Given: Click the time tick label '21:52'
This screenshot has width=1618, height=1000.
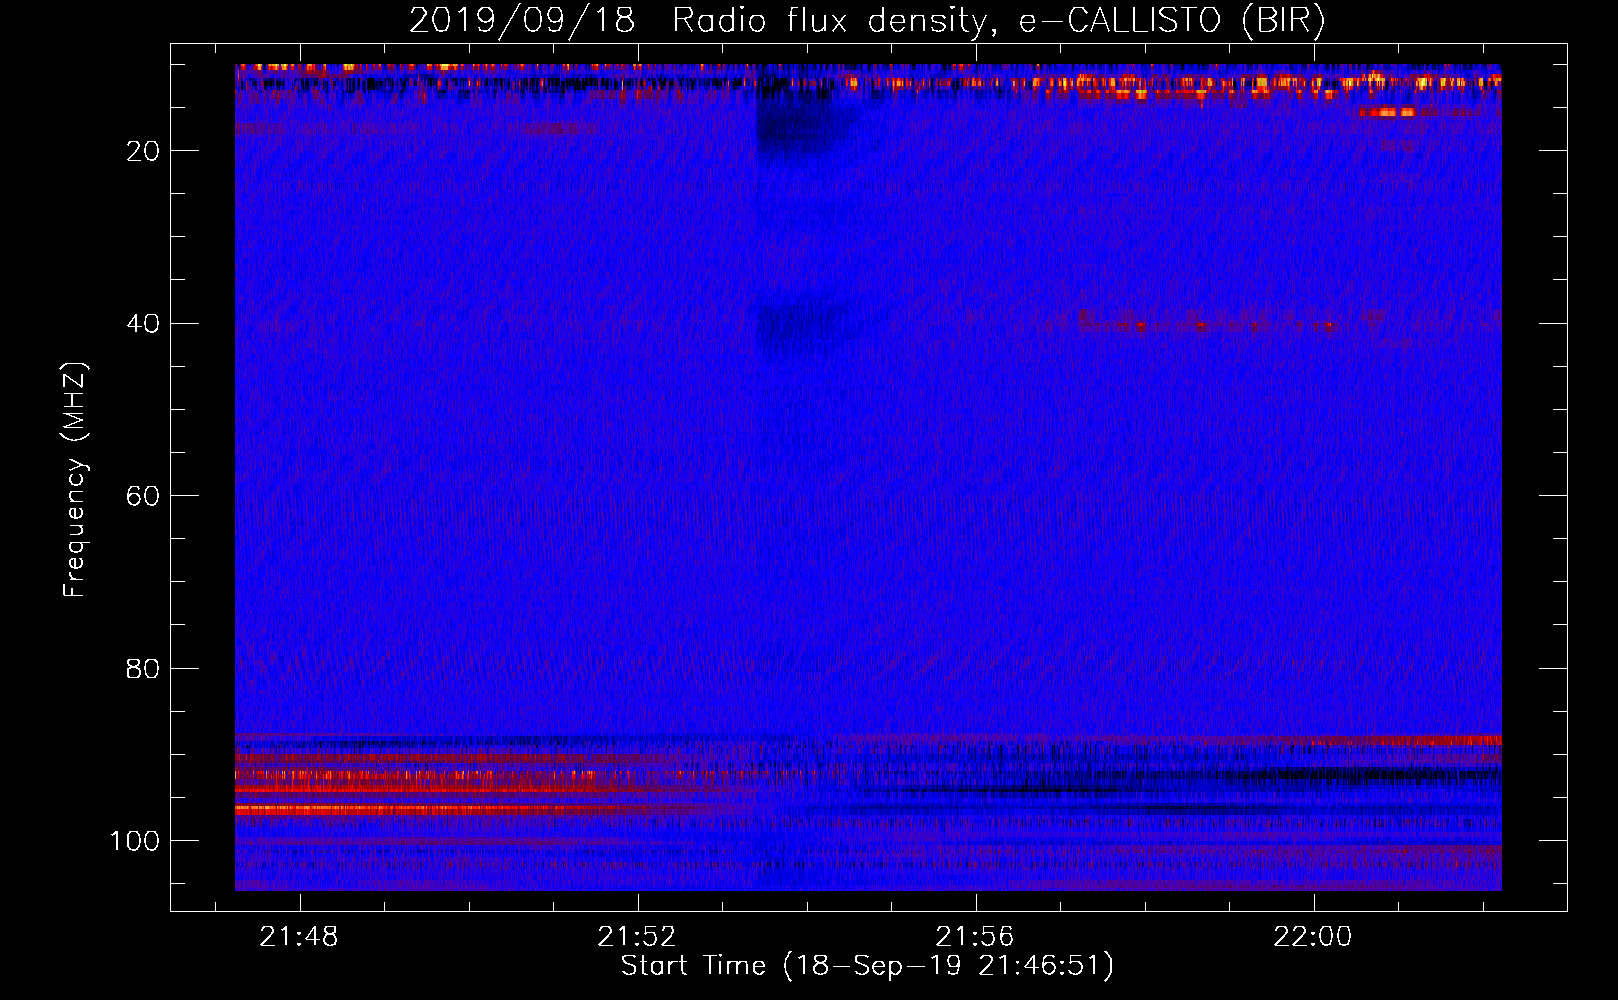Looking at the screenshot, I should (x=637, y=937).
